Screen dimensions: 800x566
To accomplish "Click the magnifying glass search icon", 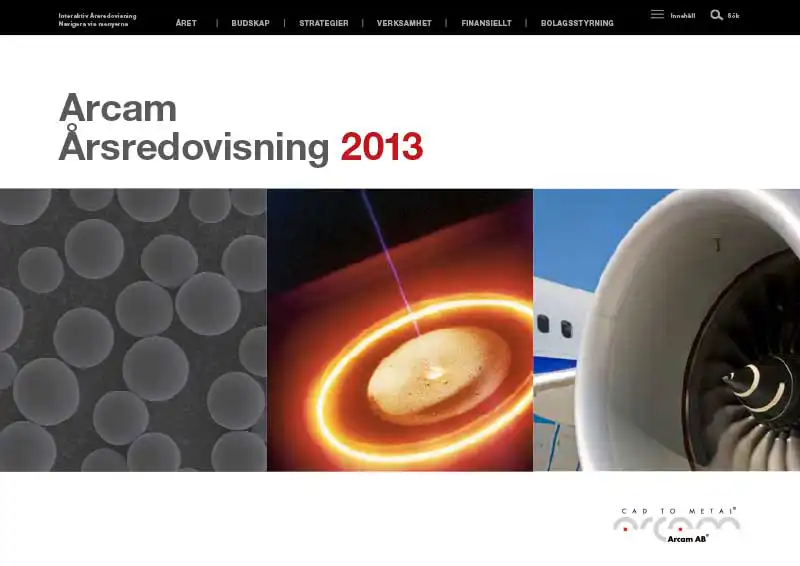I will (x=716, y=15).
